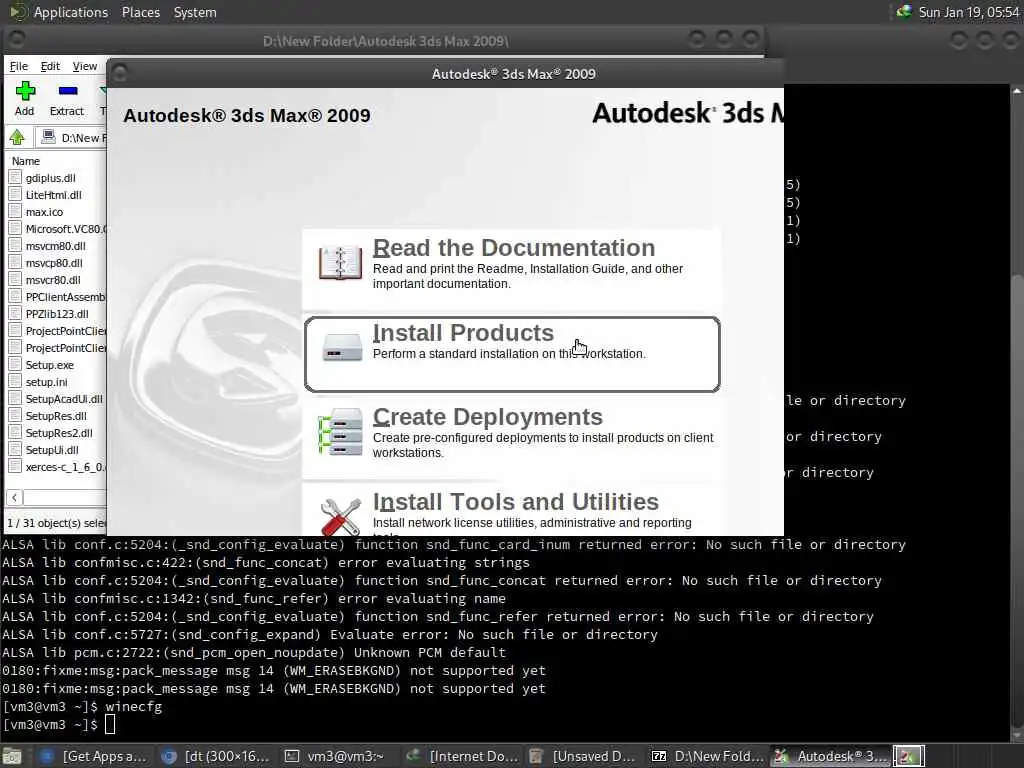Click the Name column header in 7-Zip
Viewport: 1024px width, 768px height.
25,161
